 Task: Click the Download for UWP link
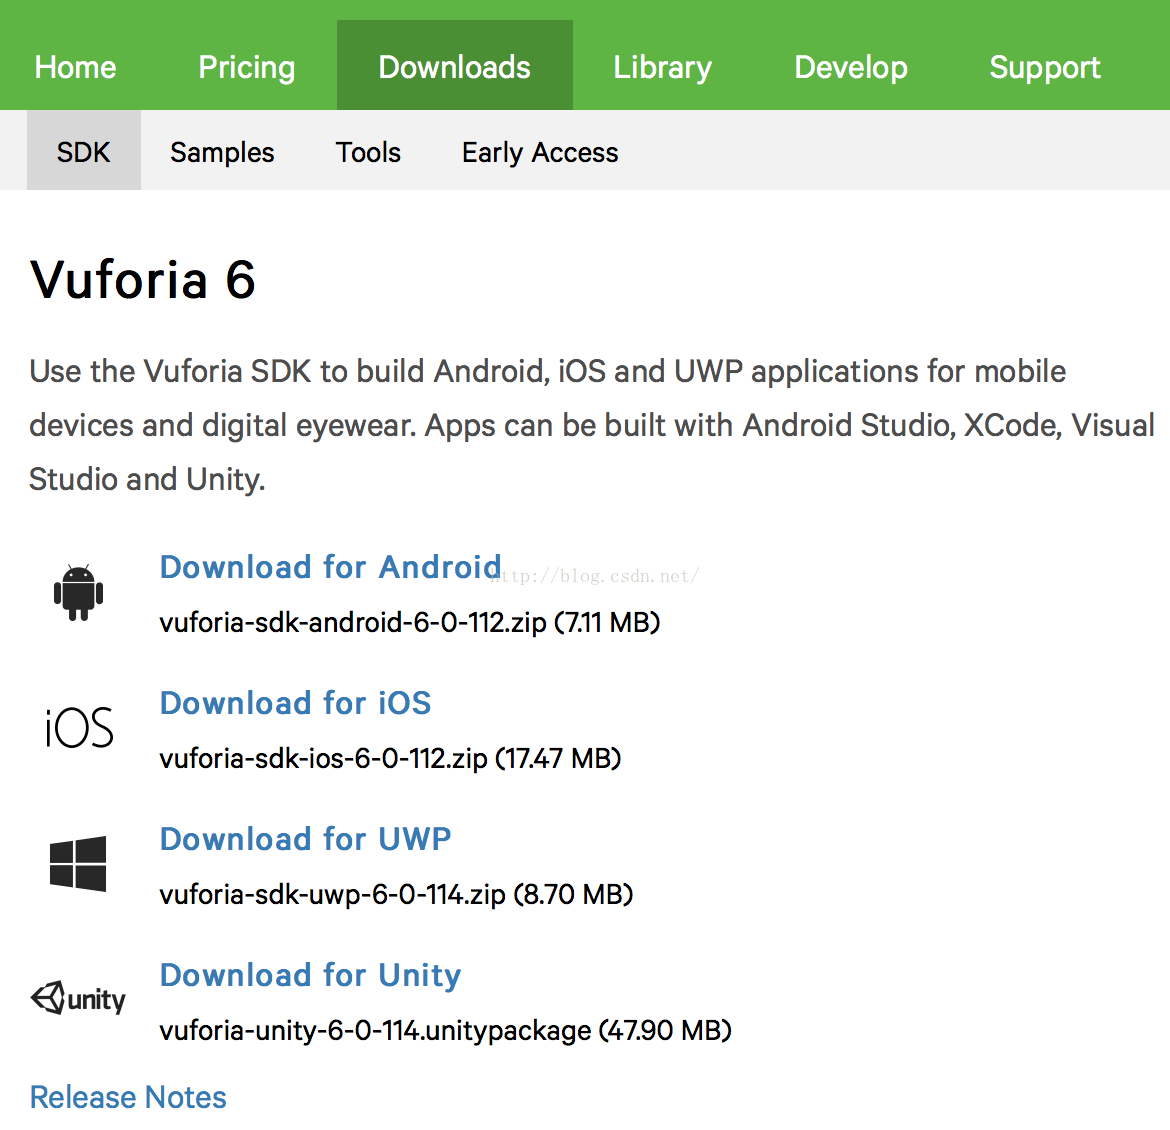click(305, 839)
